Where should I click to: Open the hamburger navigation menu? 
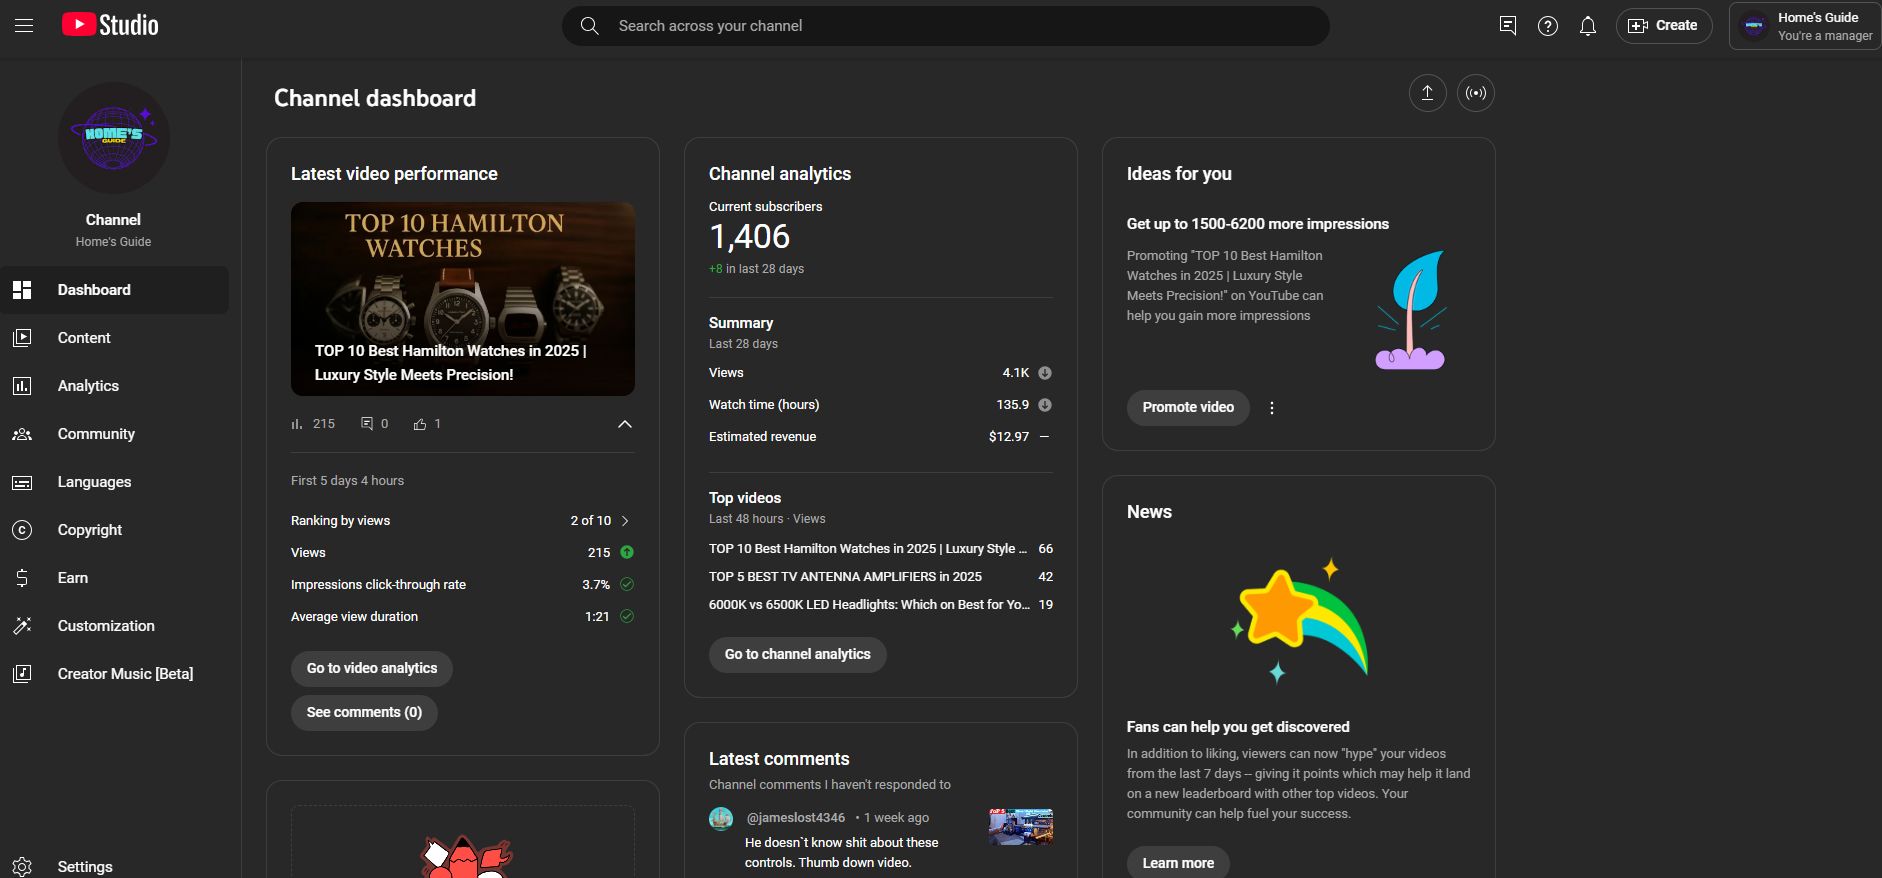click(24, 26)
